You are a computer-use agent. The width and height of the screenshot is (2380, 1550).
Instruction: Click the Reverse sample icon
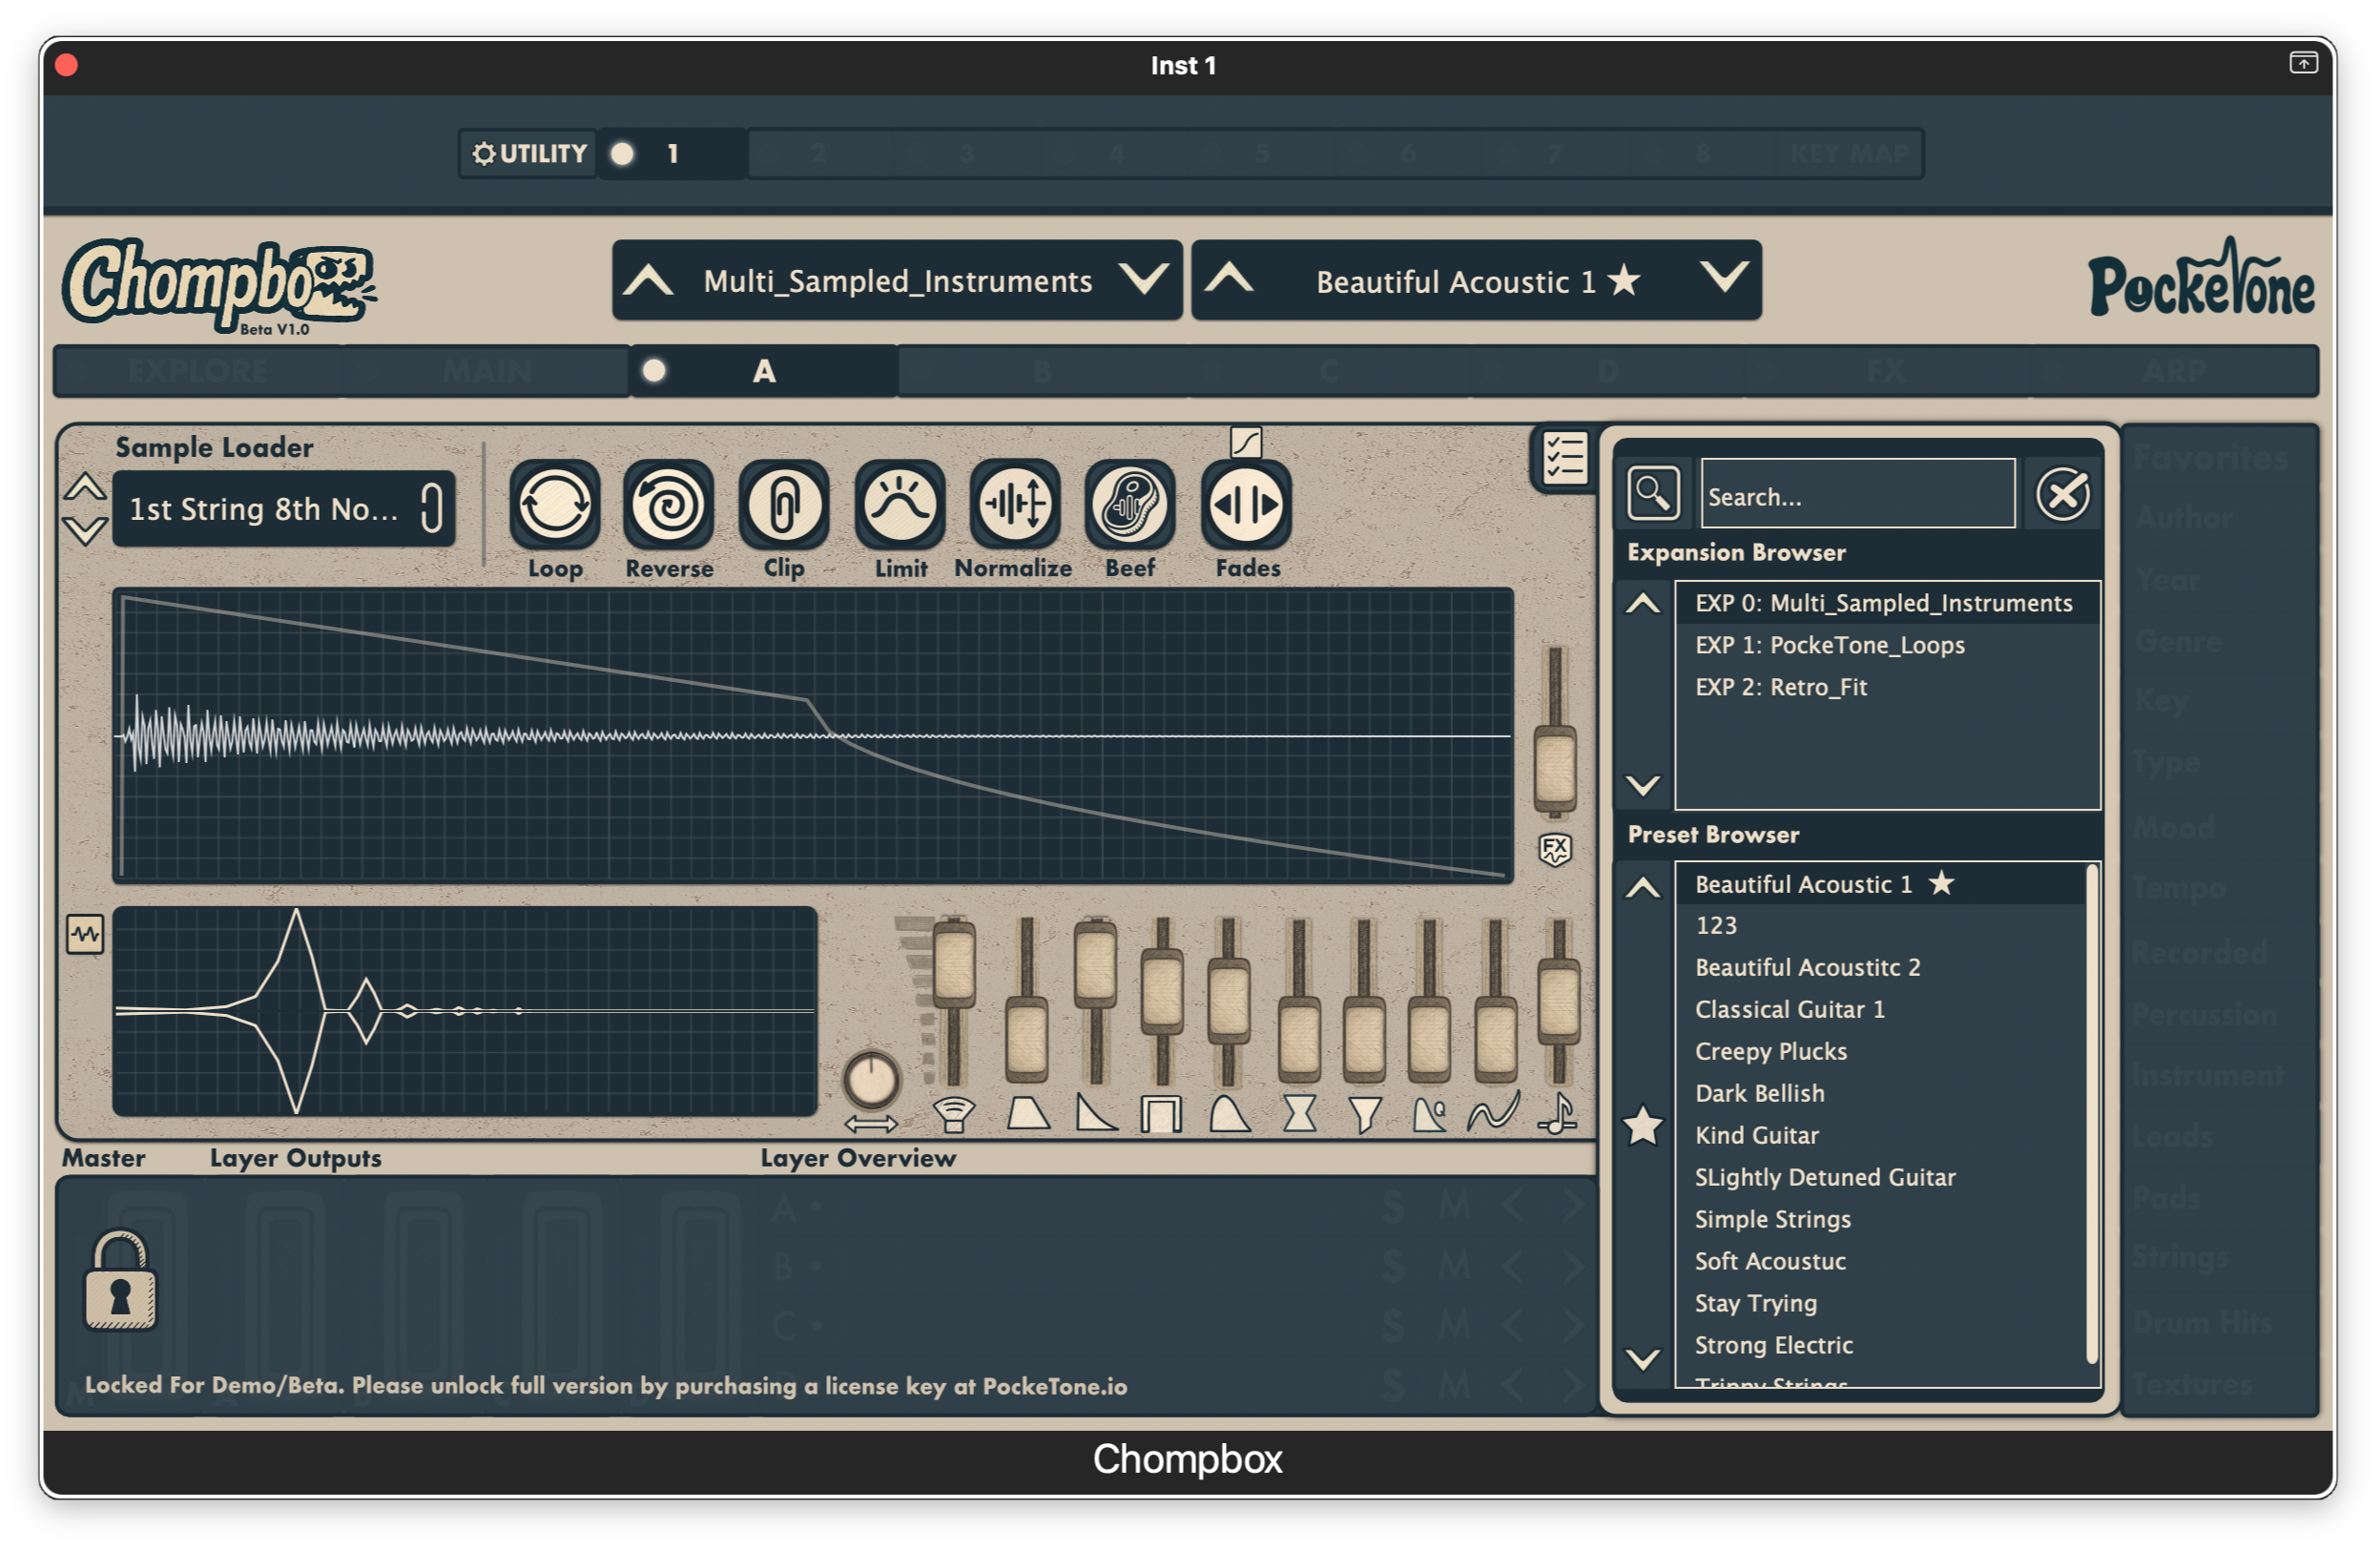[x=668, y=504]
